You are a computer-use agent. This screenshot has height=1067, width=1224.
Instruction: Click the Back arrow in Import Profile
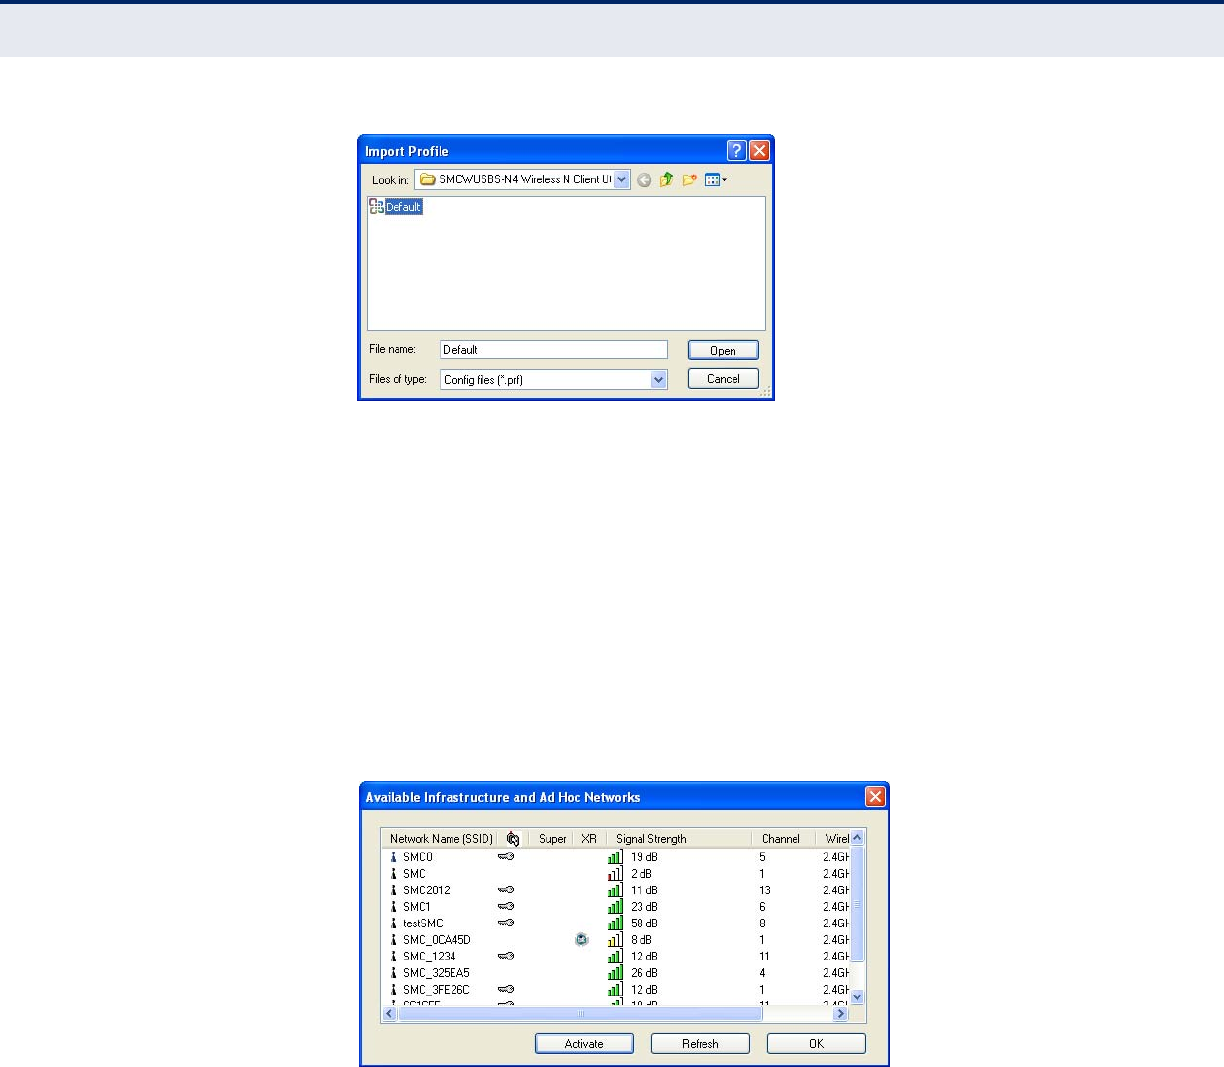[x=644, y=180]
